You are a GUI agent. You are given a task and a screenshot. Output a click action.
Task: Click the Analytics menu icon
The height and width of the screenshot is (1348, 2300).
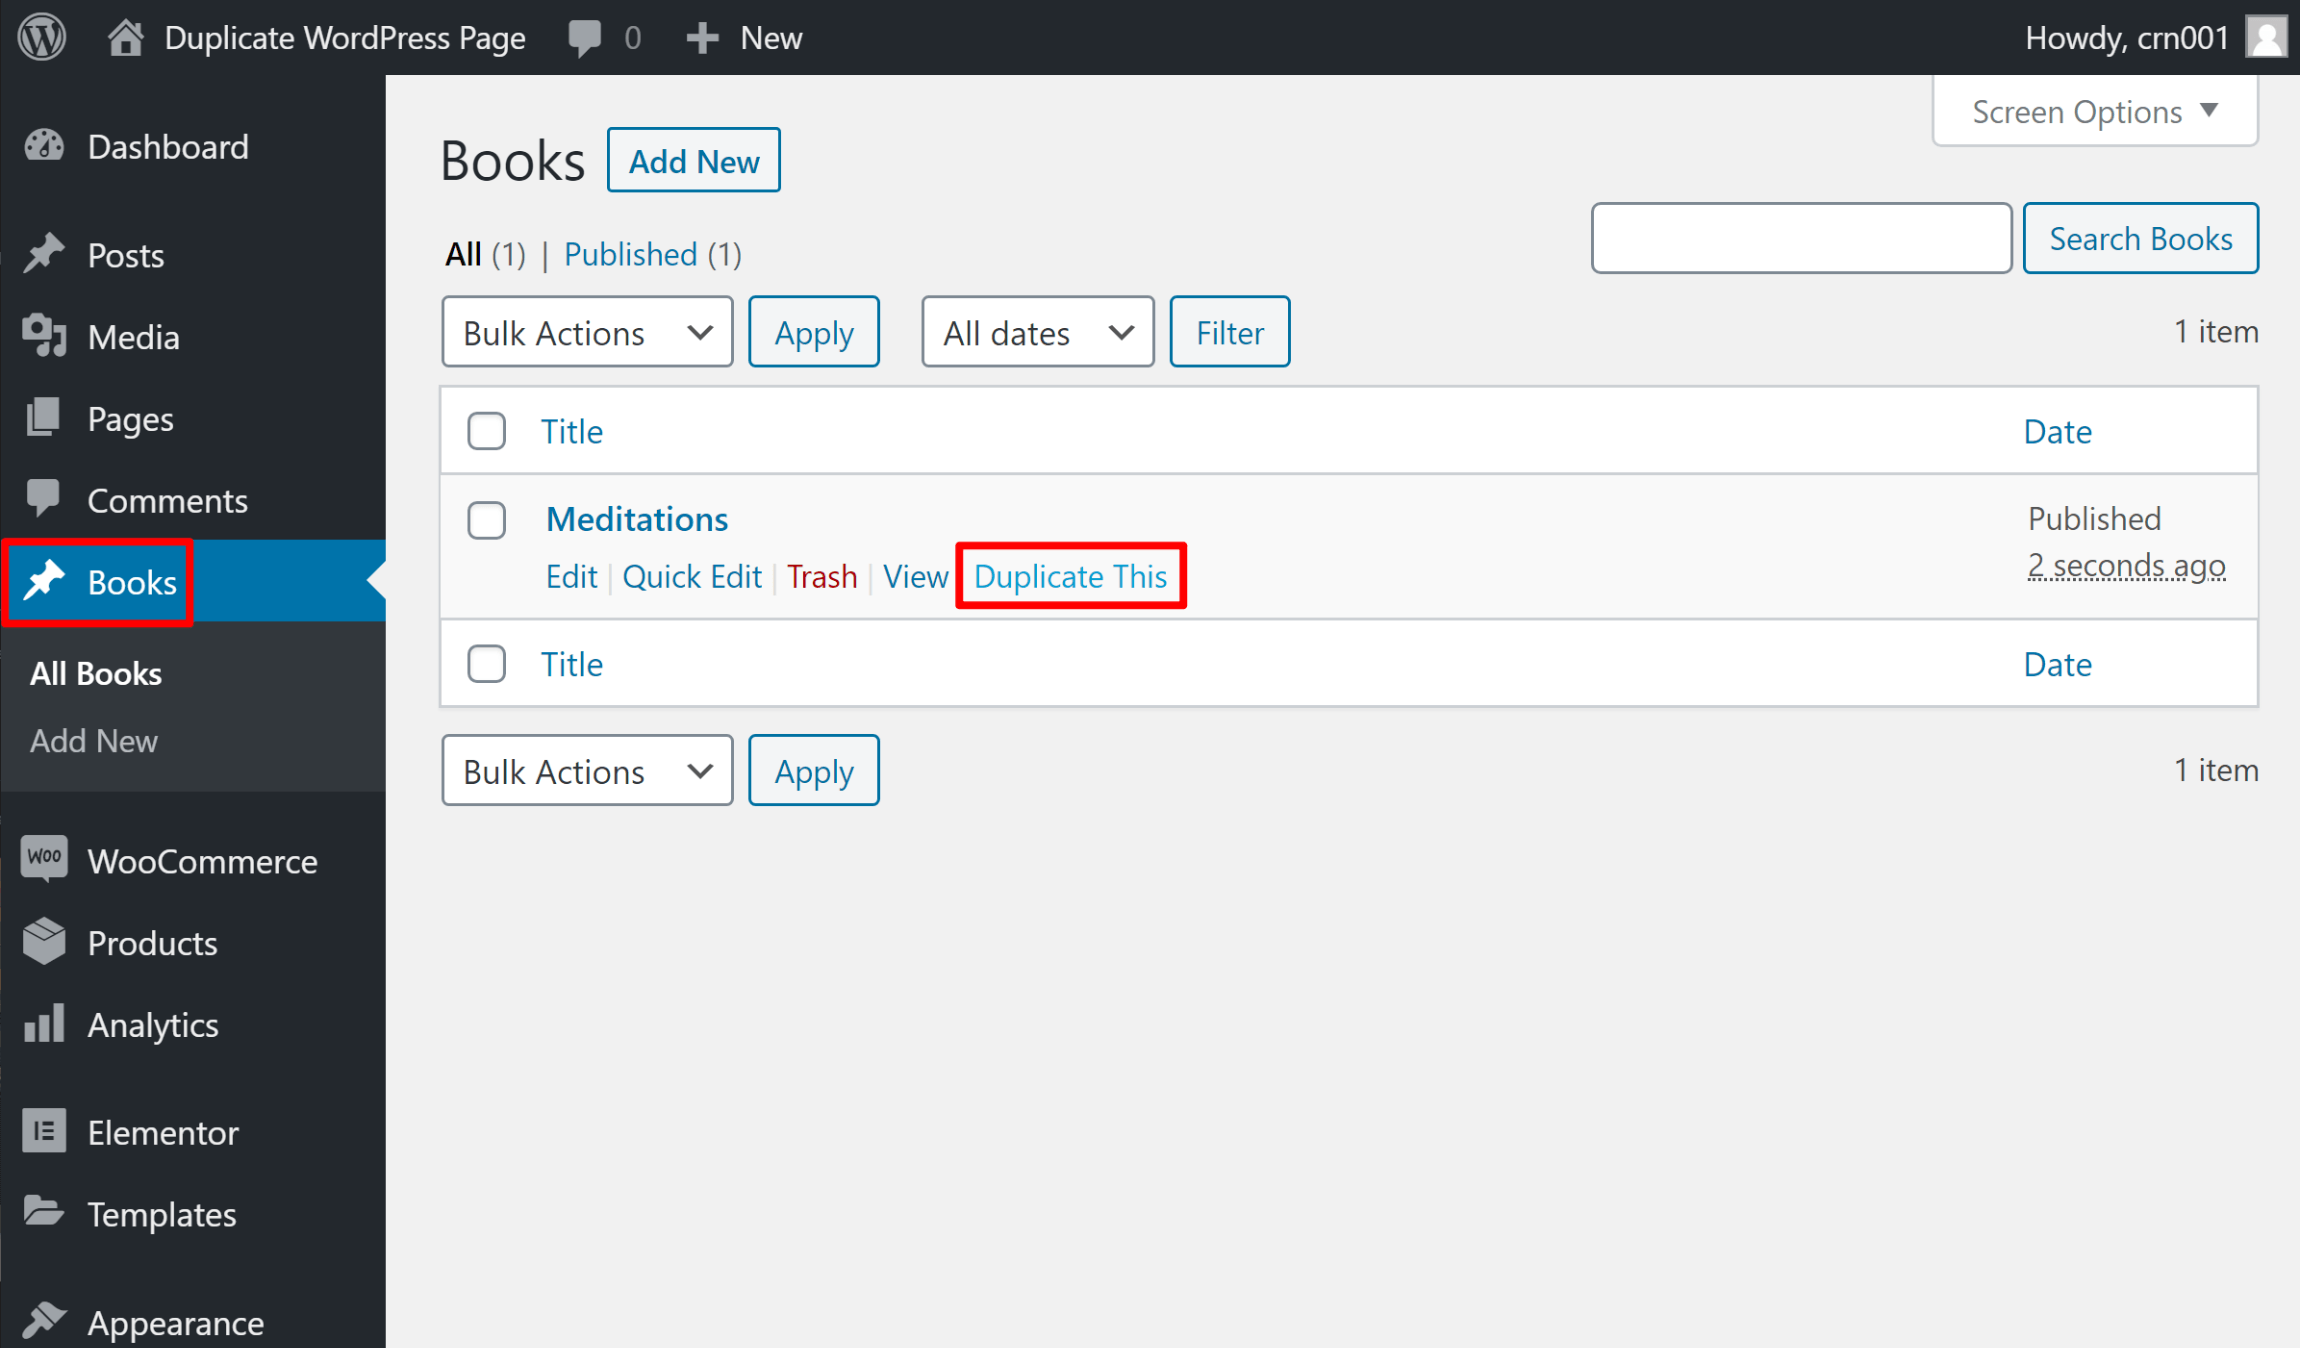(x=42, y=1022)
